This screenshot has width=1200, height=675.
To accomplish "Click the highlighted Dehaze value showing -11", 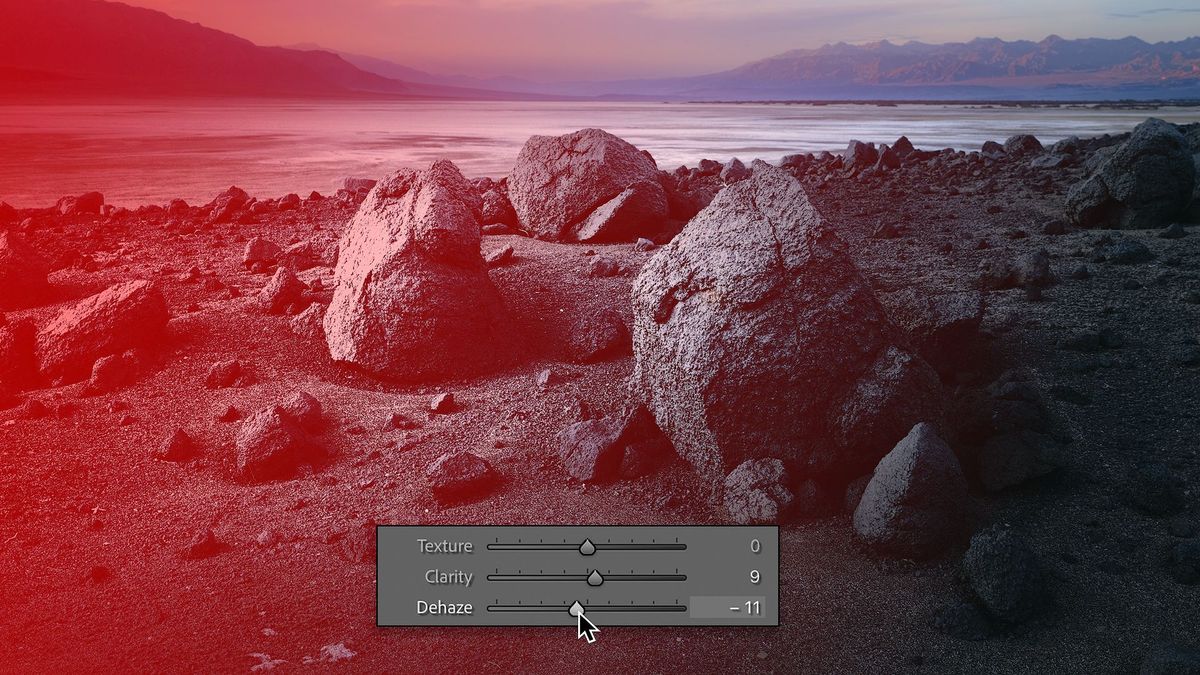I will [x=745, y=607].
